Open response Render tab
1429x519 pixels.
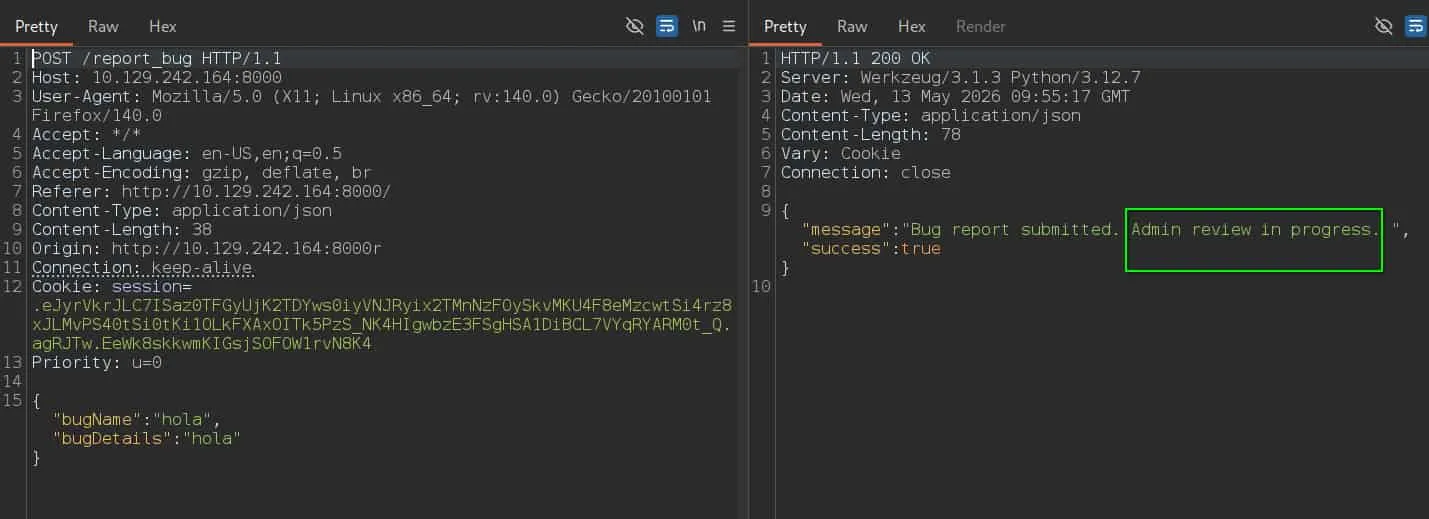coord(980,27)
